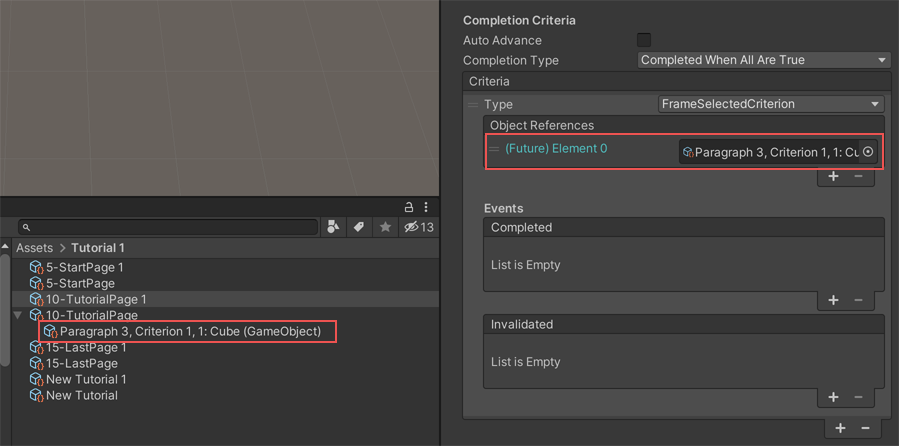Open the criterion Type dropdown

point(770,104)
